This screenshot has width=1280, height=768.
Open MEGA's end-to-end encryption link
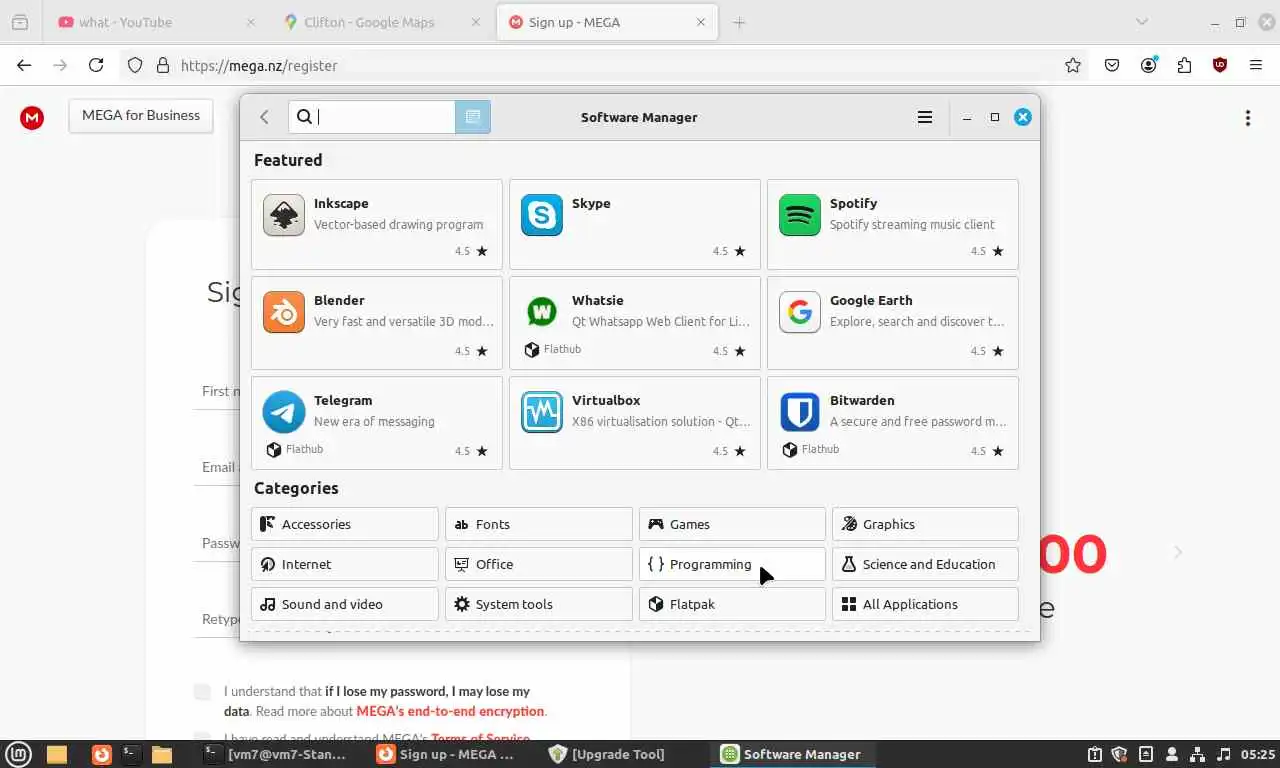(450, 711)
